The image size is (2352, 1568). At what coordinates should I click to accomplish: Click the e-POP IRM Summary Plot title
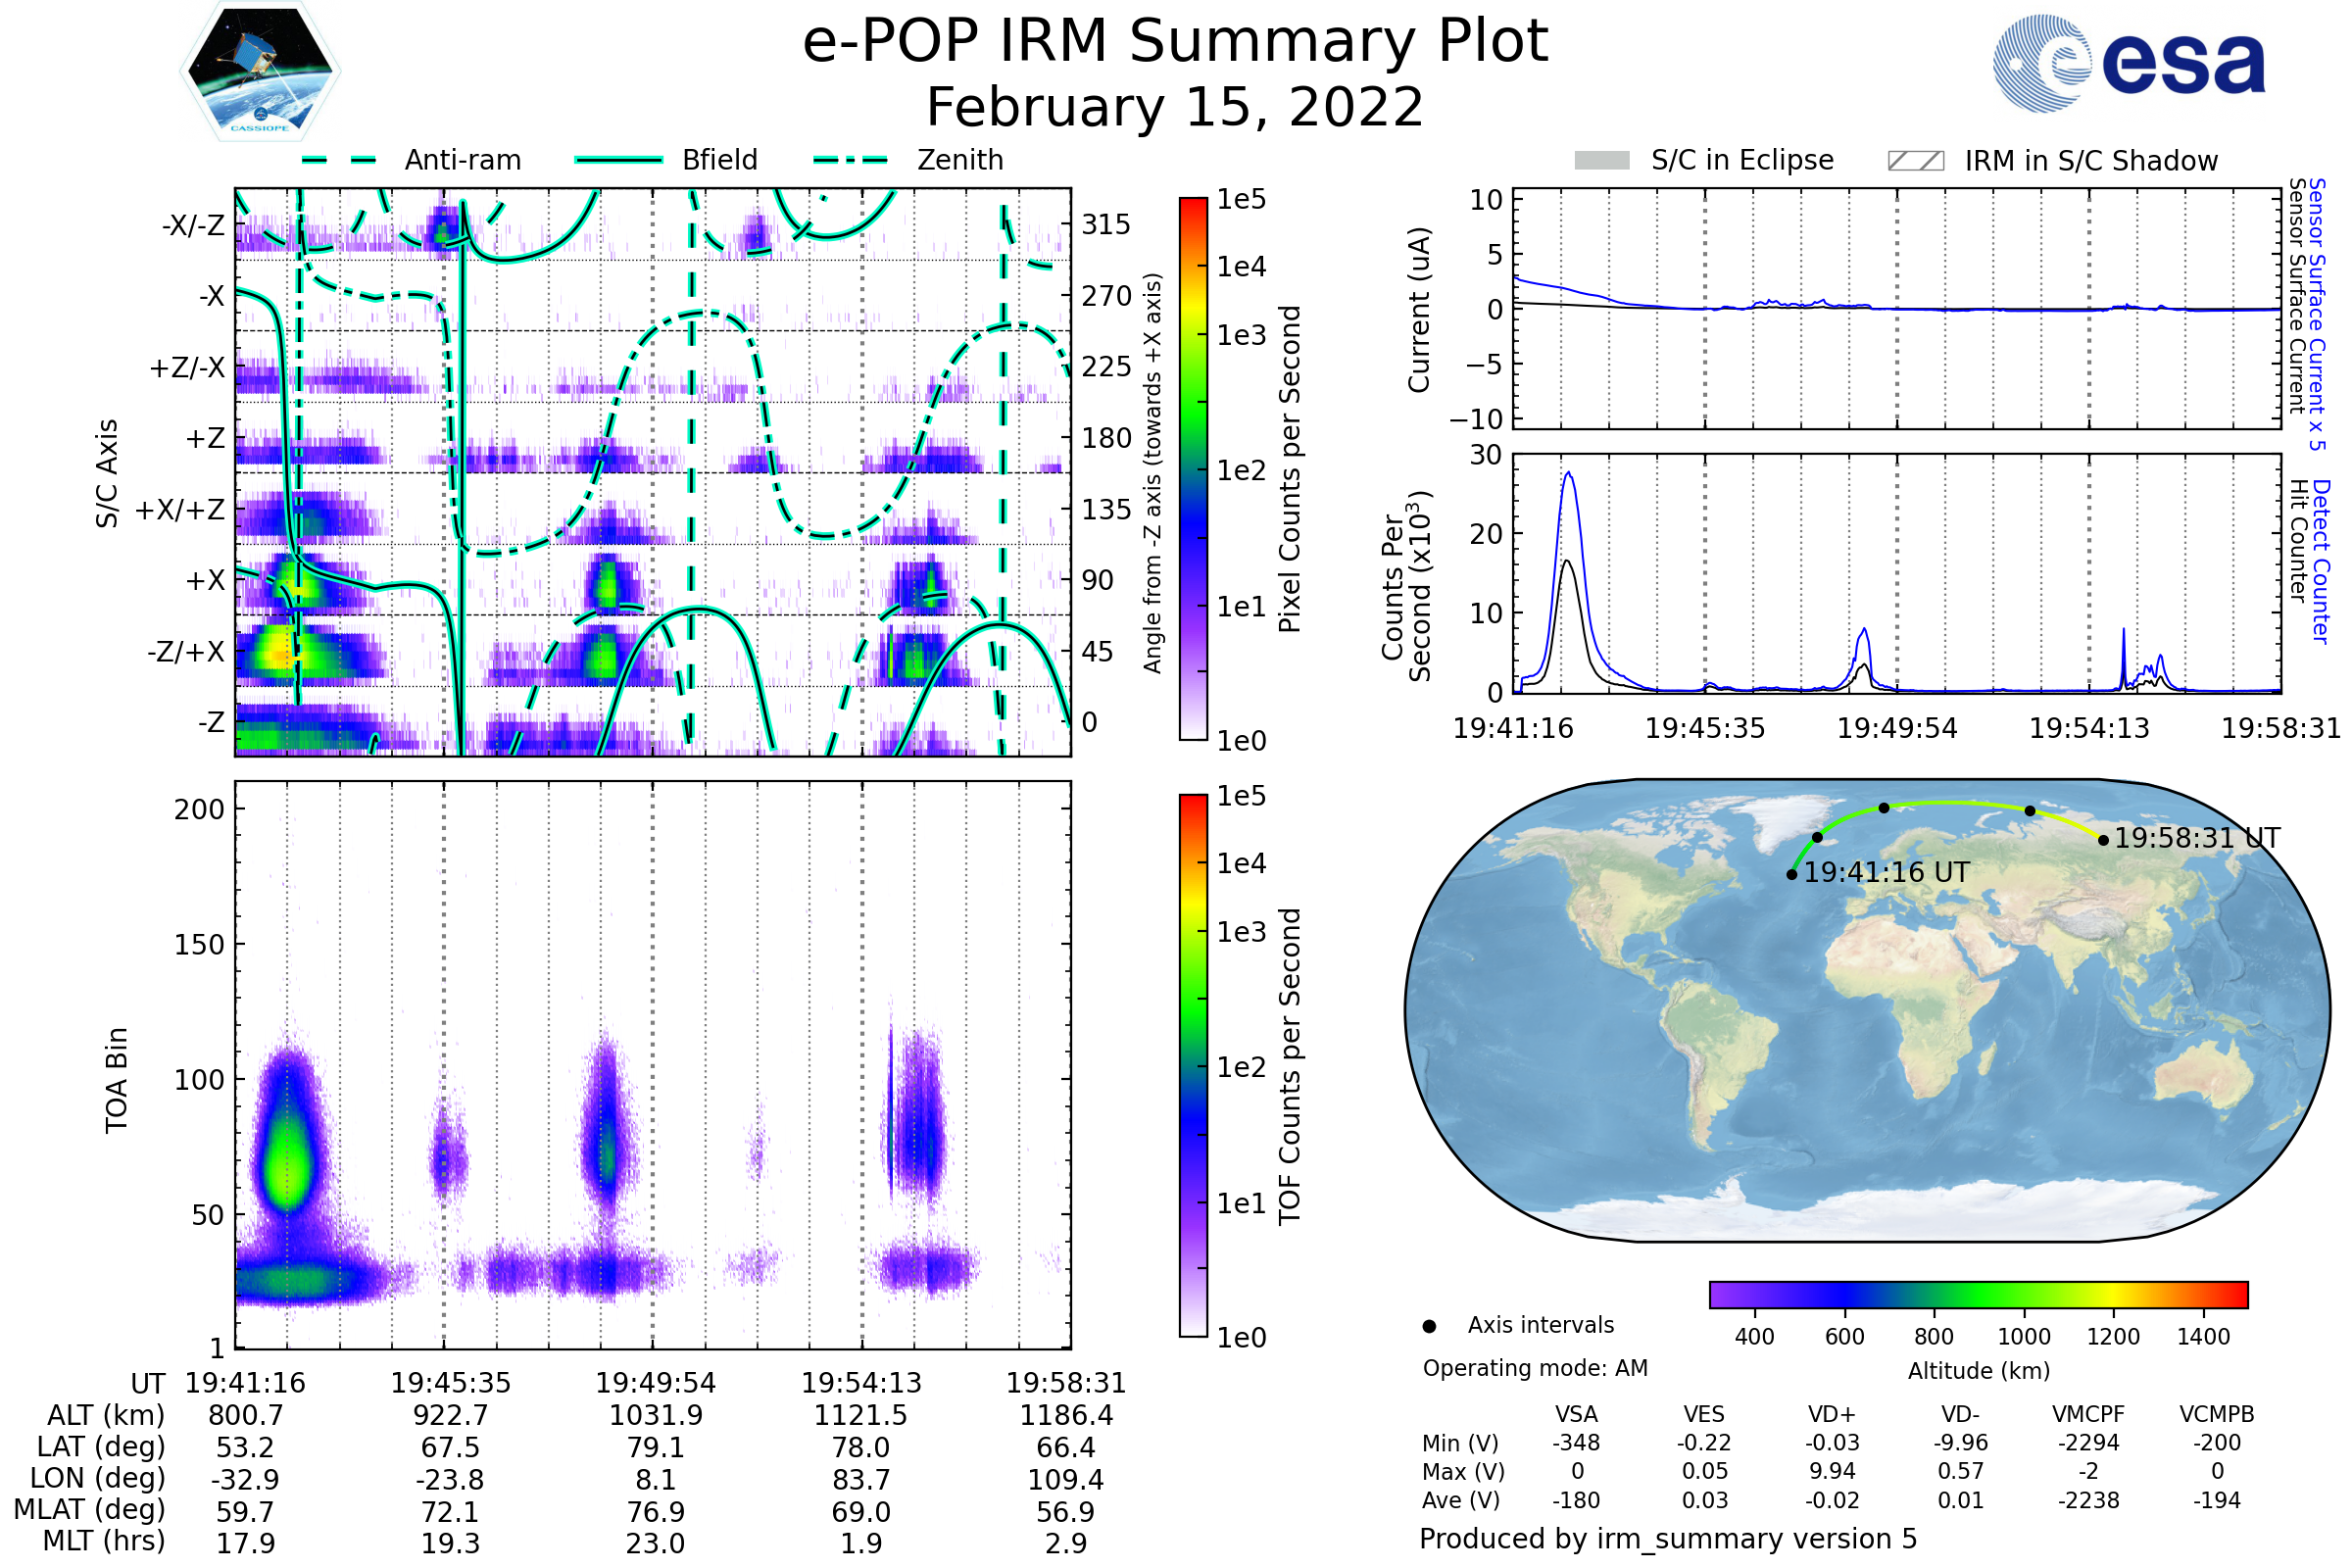[1175, 42]
